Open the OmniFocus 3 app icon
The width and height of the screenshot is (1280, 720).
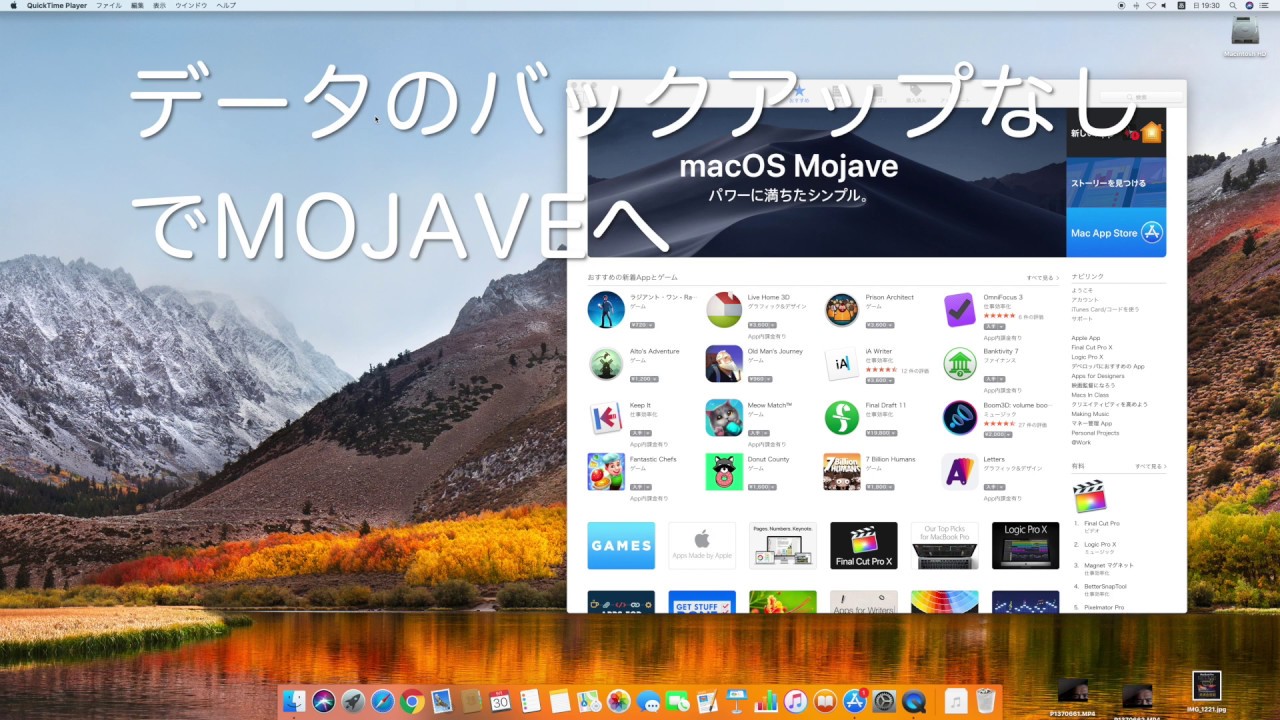coord(960,310)
